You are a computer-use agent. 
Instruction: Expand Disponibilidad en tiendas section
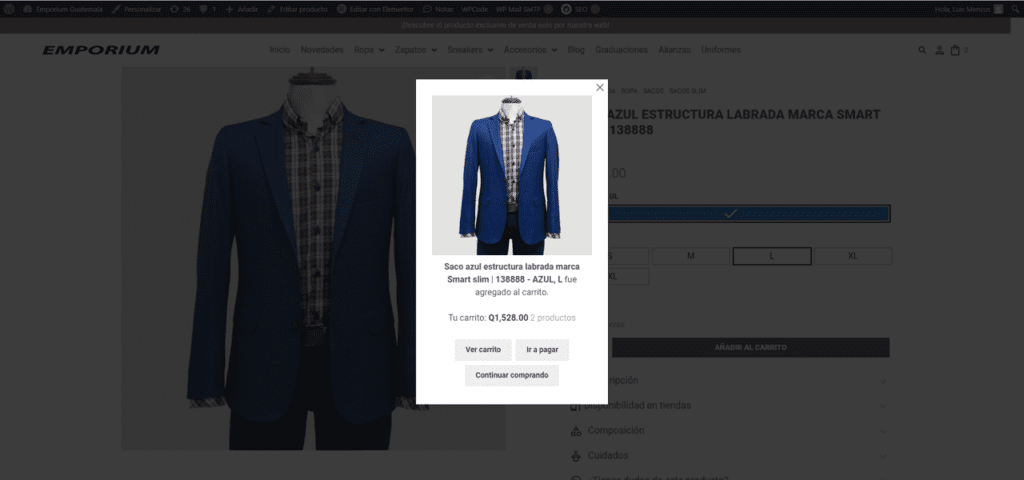pyautogui.click(x=730, y=406)
